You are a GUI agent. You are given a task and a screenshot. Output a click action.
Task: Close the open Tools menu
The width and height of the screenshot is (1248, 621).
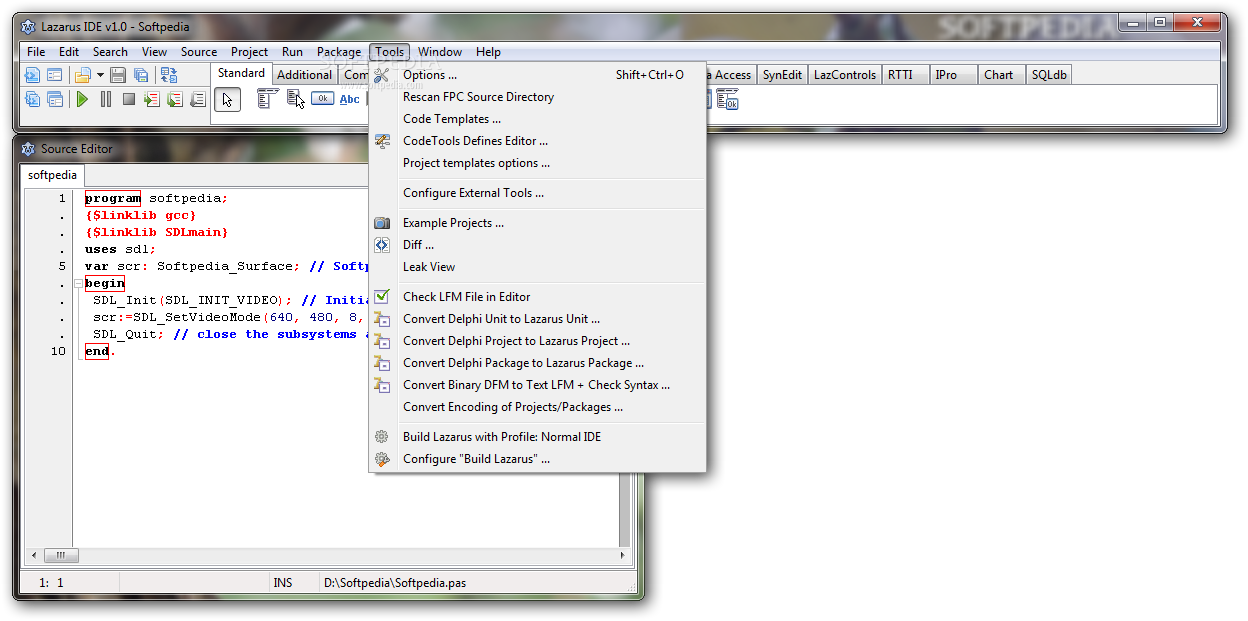click(x=390, y=52)
